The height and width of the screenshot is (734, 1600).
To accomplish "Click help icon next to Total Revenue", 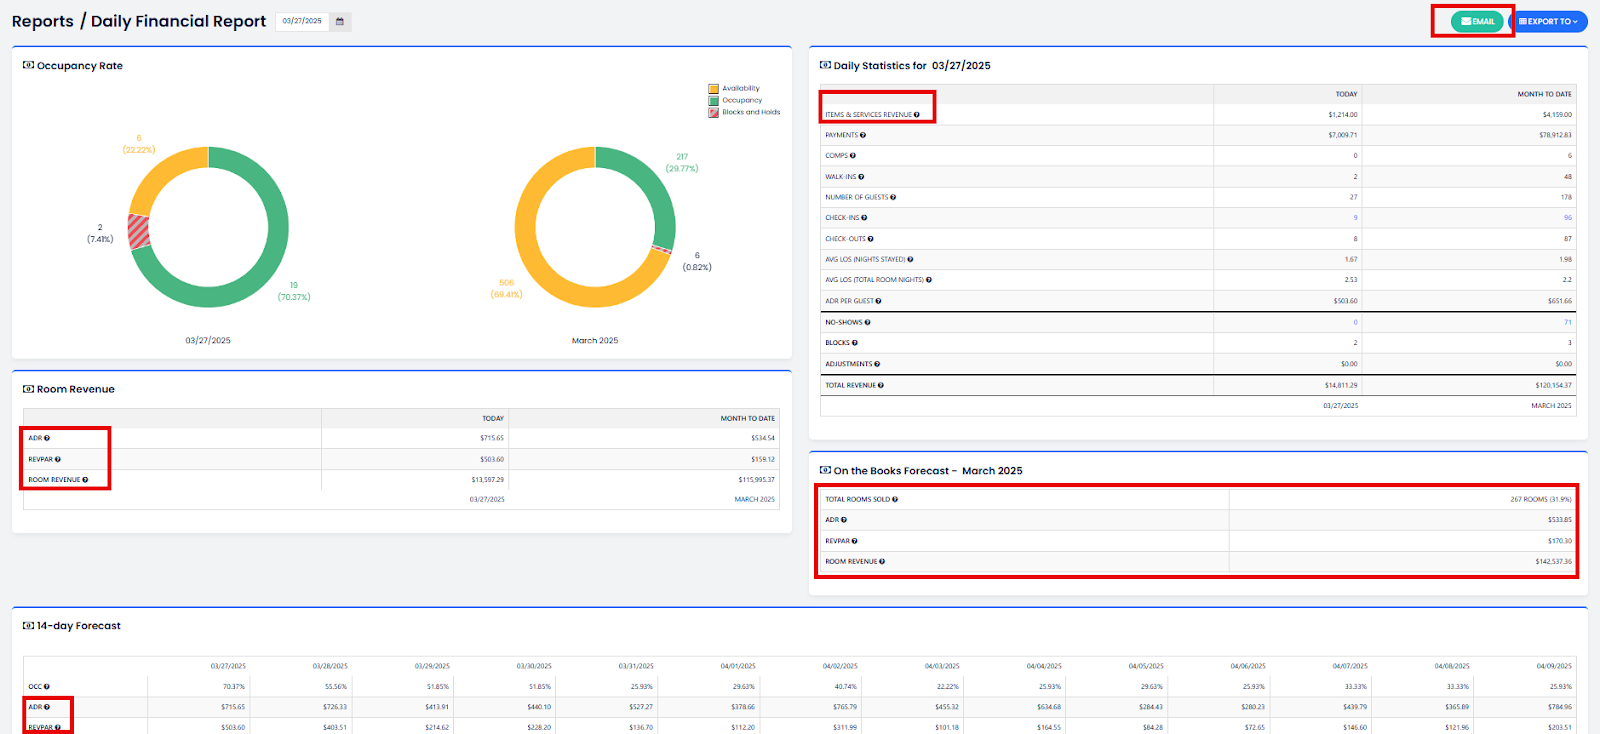I will 881,385.
